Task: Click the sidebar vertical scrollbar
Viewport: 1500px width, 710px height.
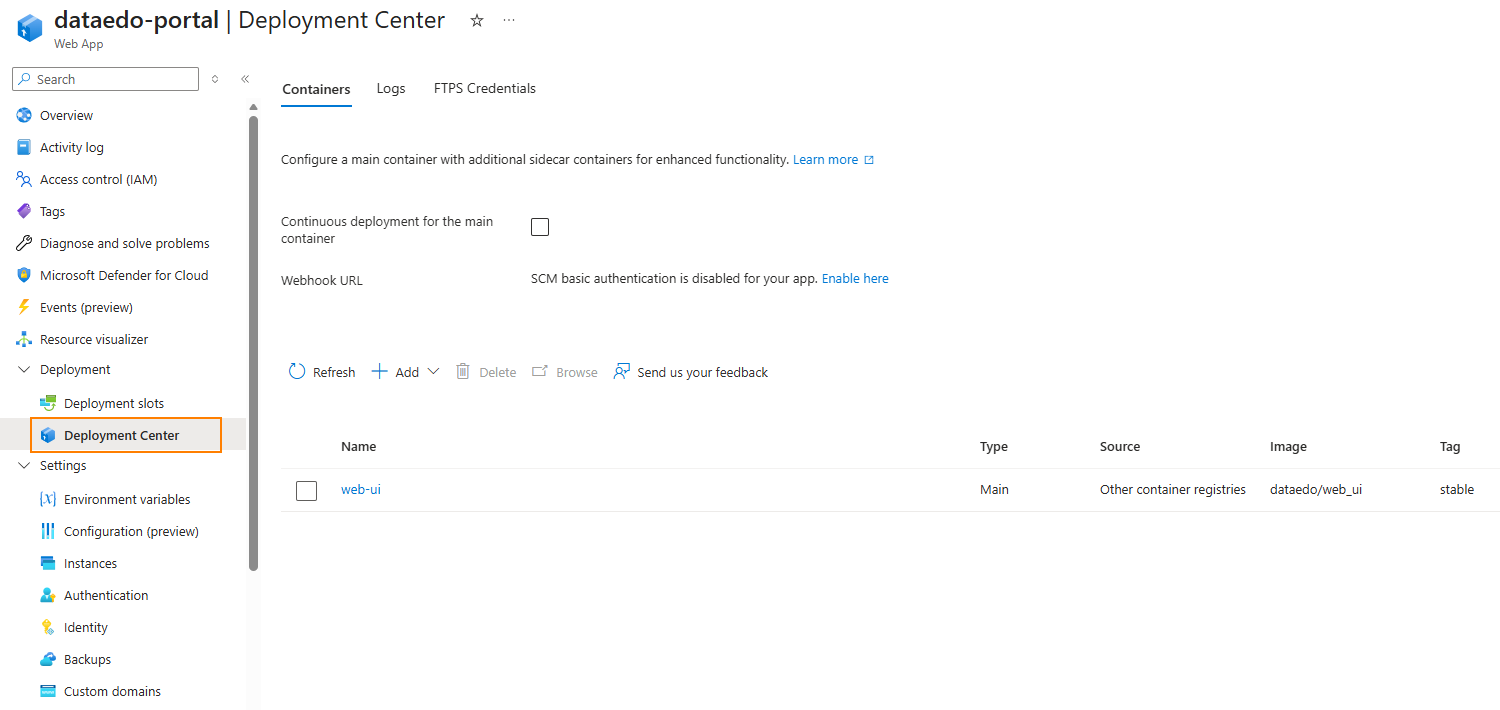Action: 253,340
